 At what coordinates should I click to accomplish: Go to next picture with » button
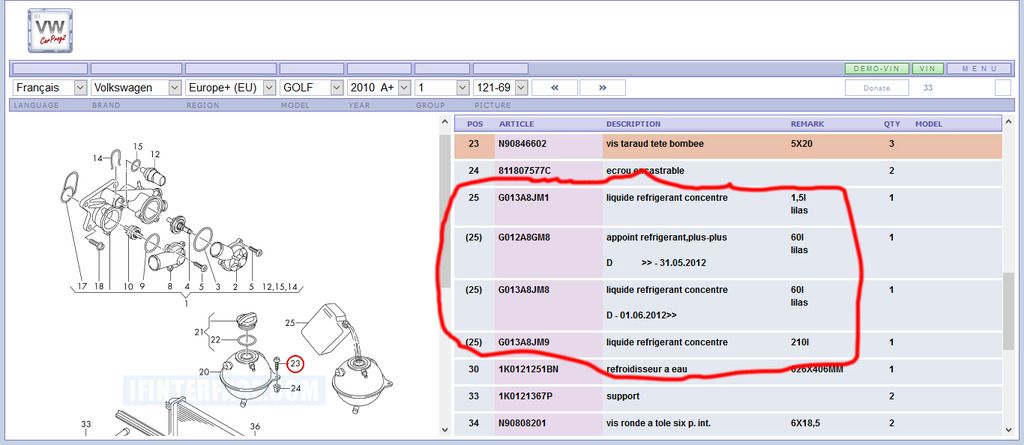(x=602, y=88)
